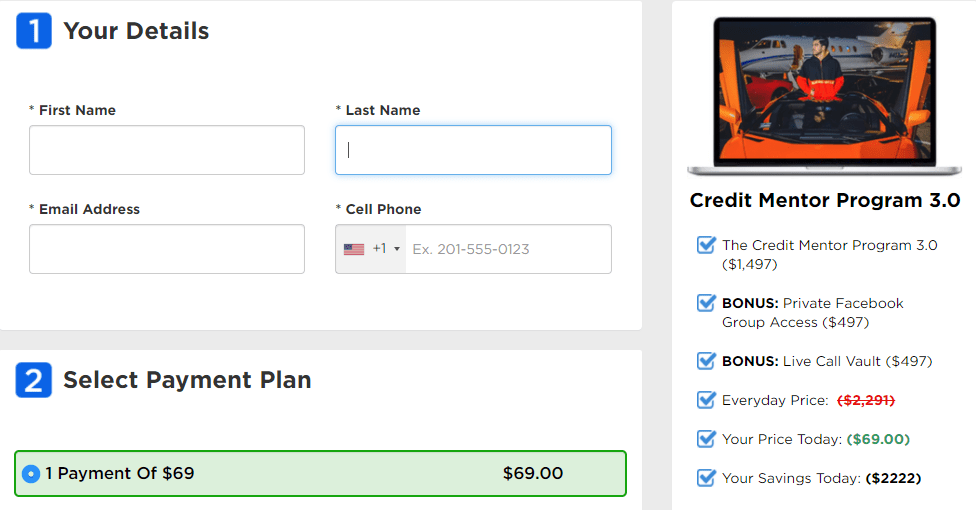976x510 pixels.
Task: Click the Credit Mentor Program 3.0 heading
Action: coord(825,201)
